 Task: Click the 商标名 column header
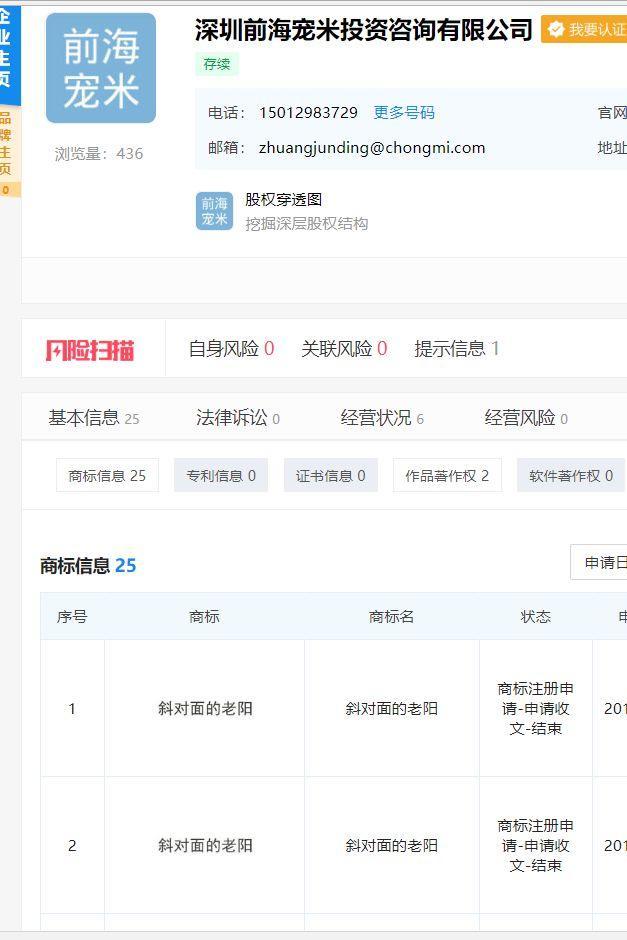click(x=391, y=616)
